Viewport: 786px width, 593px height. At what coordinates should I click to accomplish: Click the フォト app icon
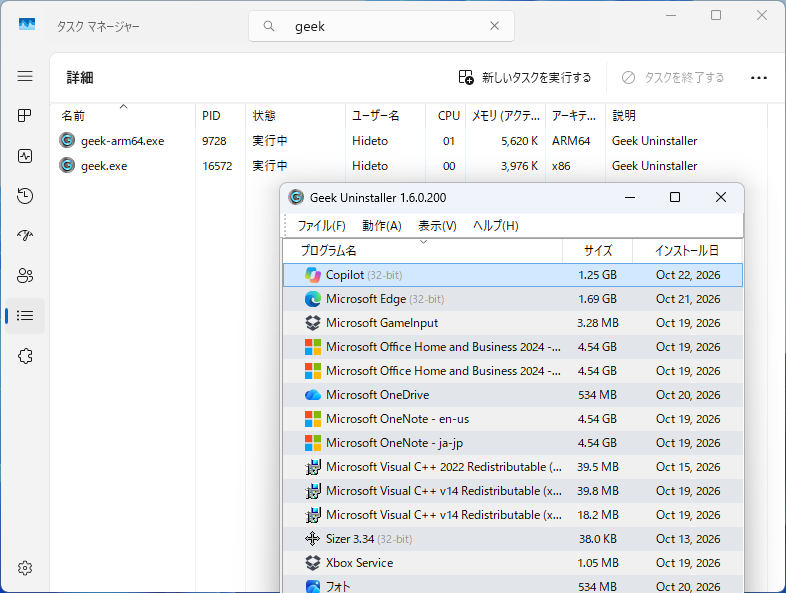coord(313,586)
